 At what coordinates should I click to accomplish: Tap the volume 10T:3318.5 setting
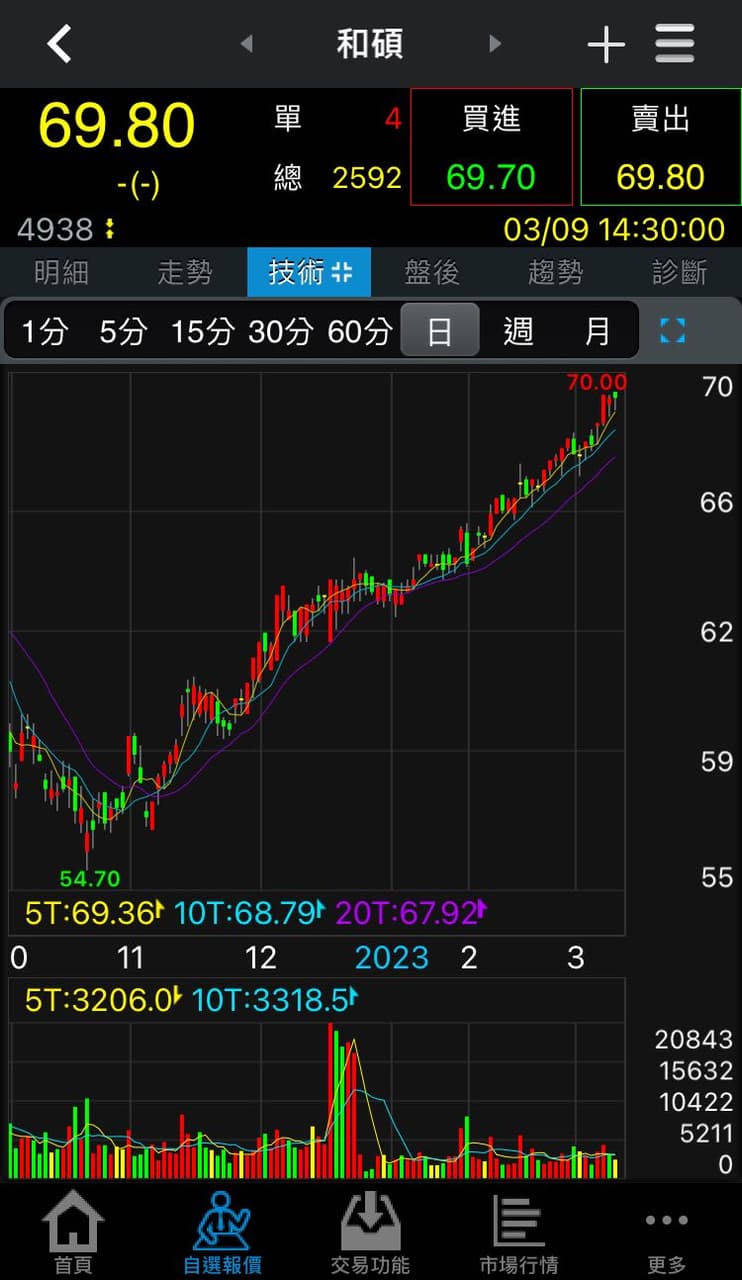pyautogui.click(x=274, y=1000)
